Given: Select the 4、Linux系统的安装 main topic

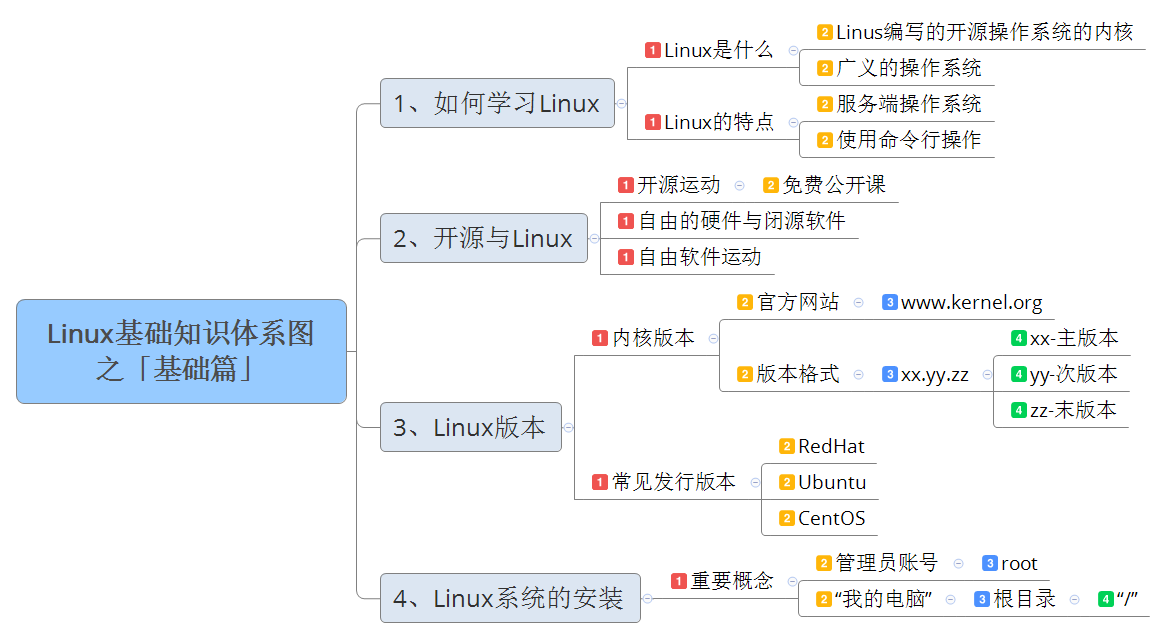Looking at the screenshot, I should pos(510,598).
